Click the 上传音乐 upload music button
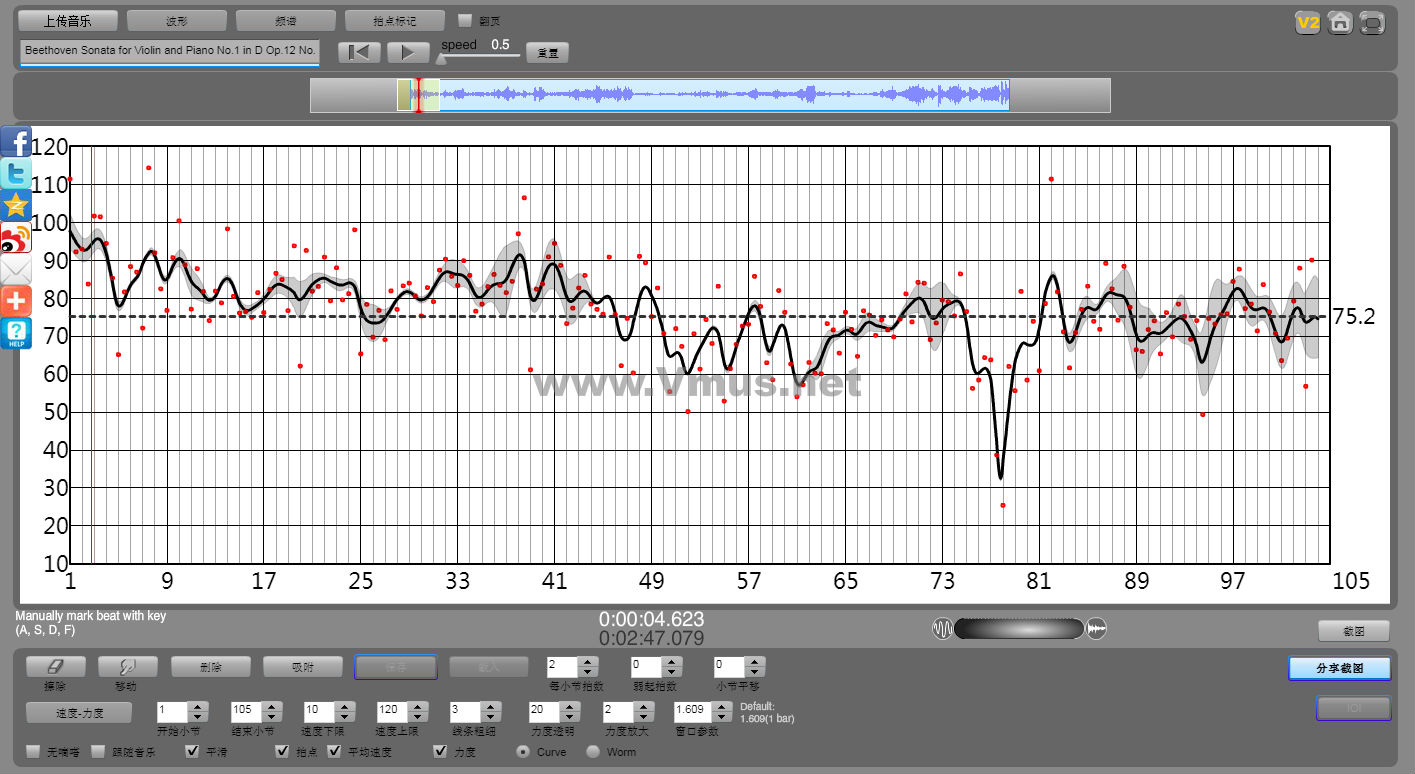This screenshot has width=1415, height=774. click(x=68, y=21)
